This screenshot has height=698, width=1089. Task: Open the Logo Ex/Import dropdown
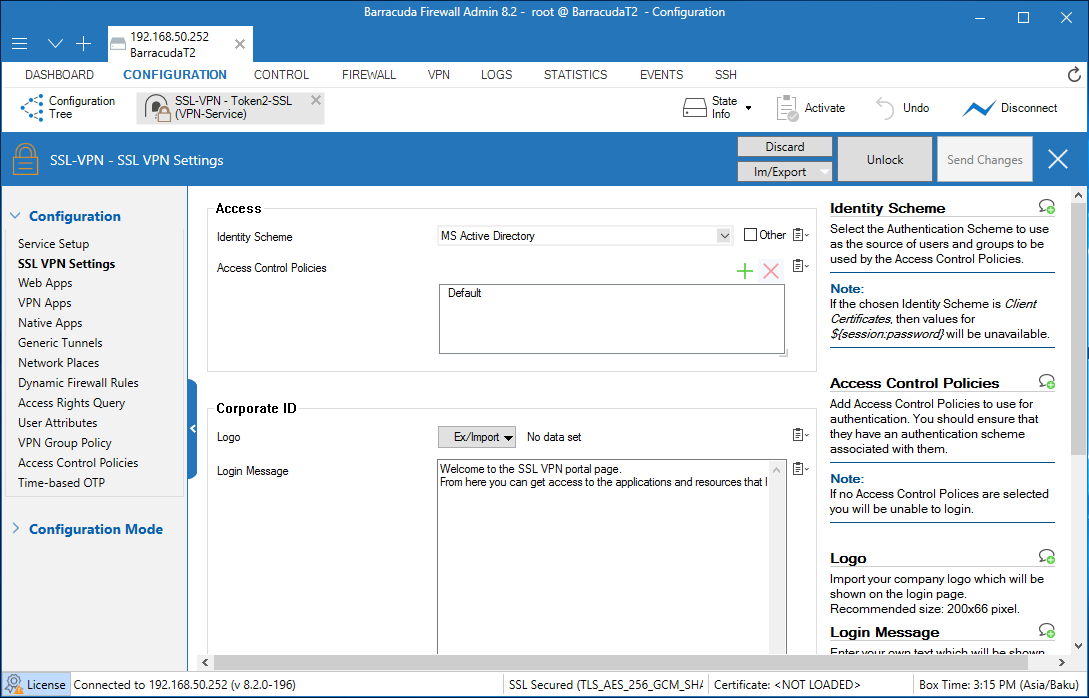(477, 437)
